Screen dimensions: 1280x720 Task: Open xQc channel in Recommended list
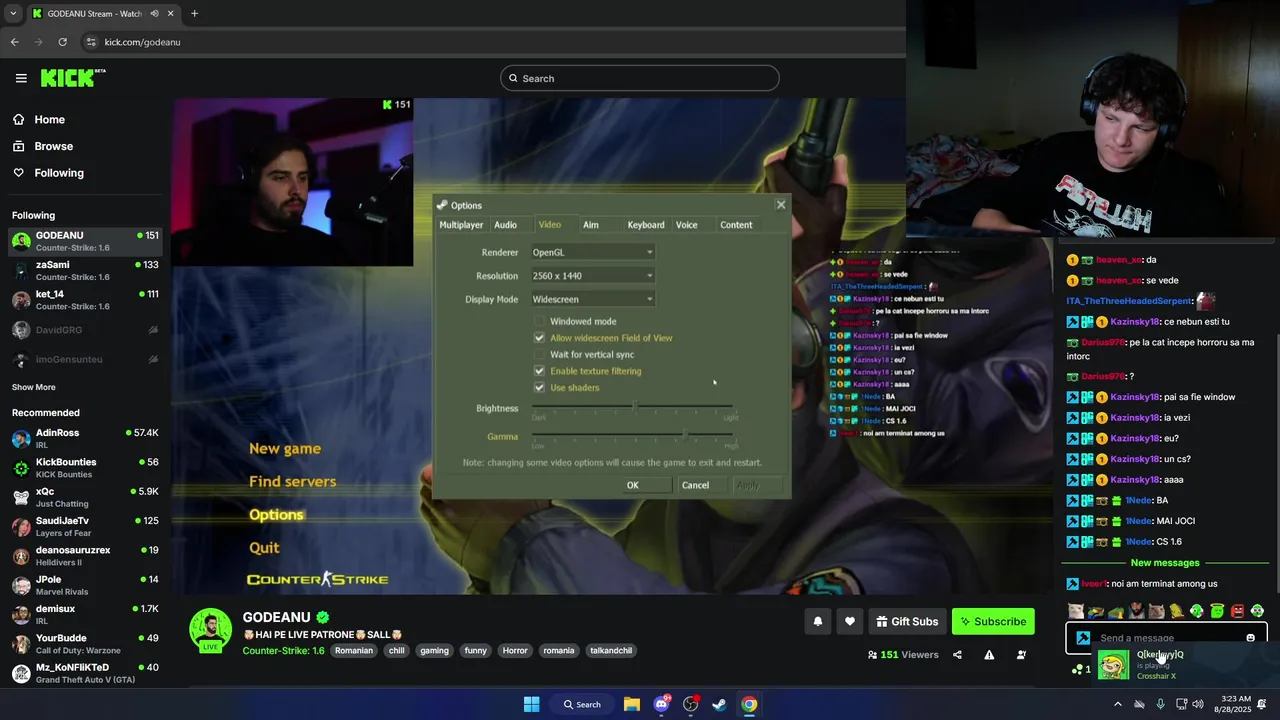(85, 497)
